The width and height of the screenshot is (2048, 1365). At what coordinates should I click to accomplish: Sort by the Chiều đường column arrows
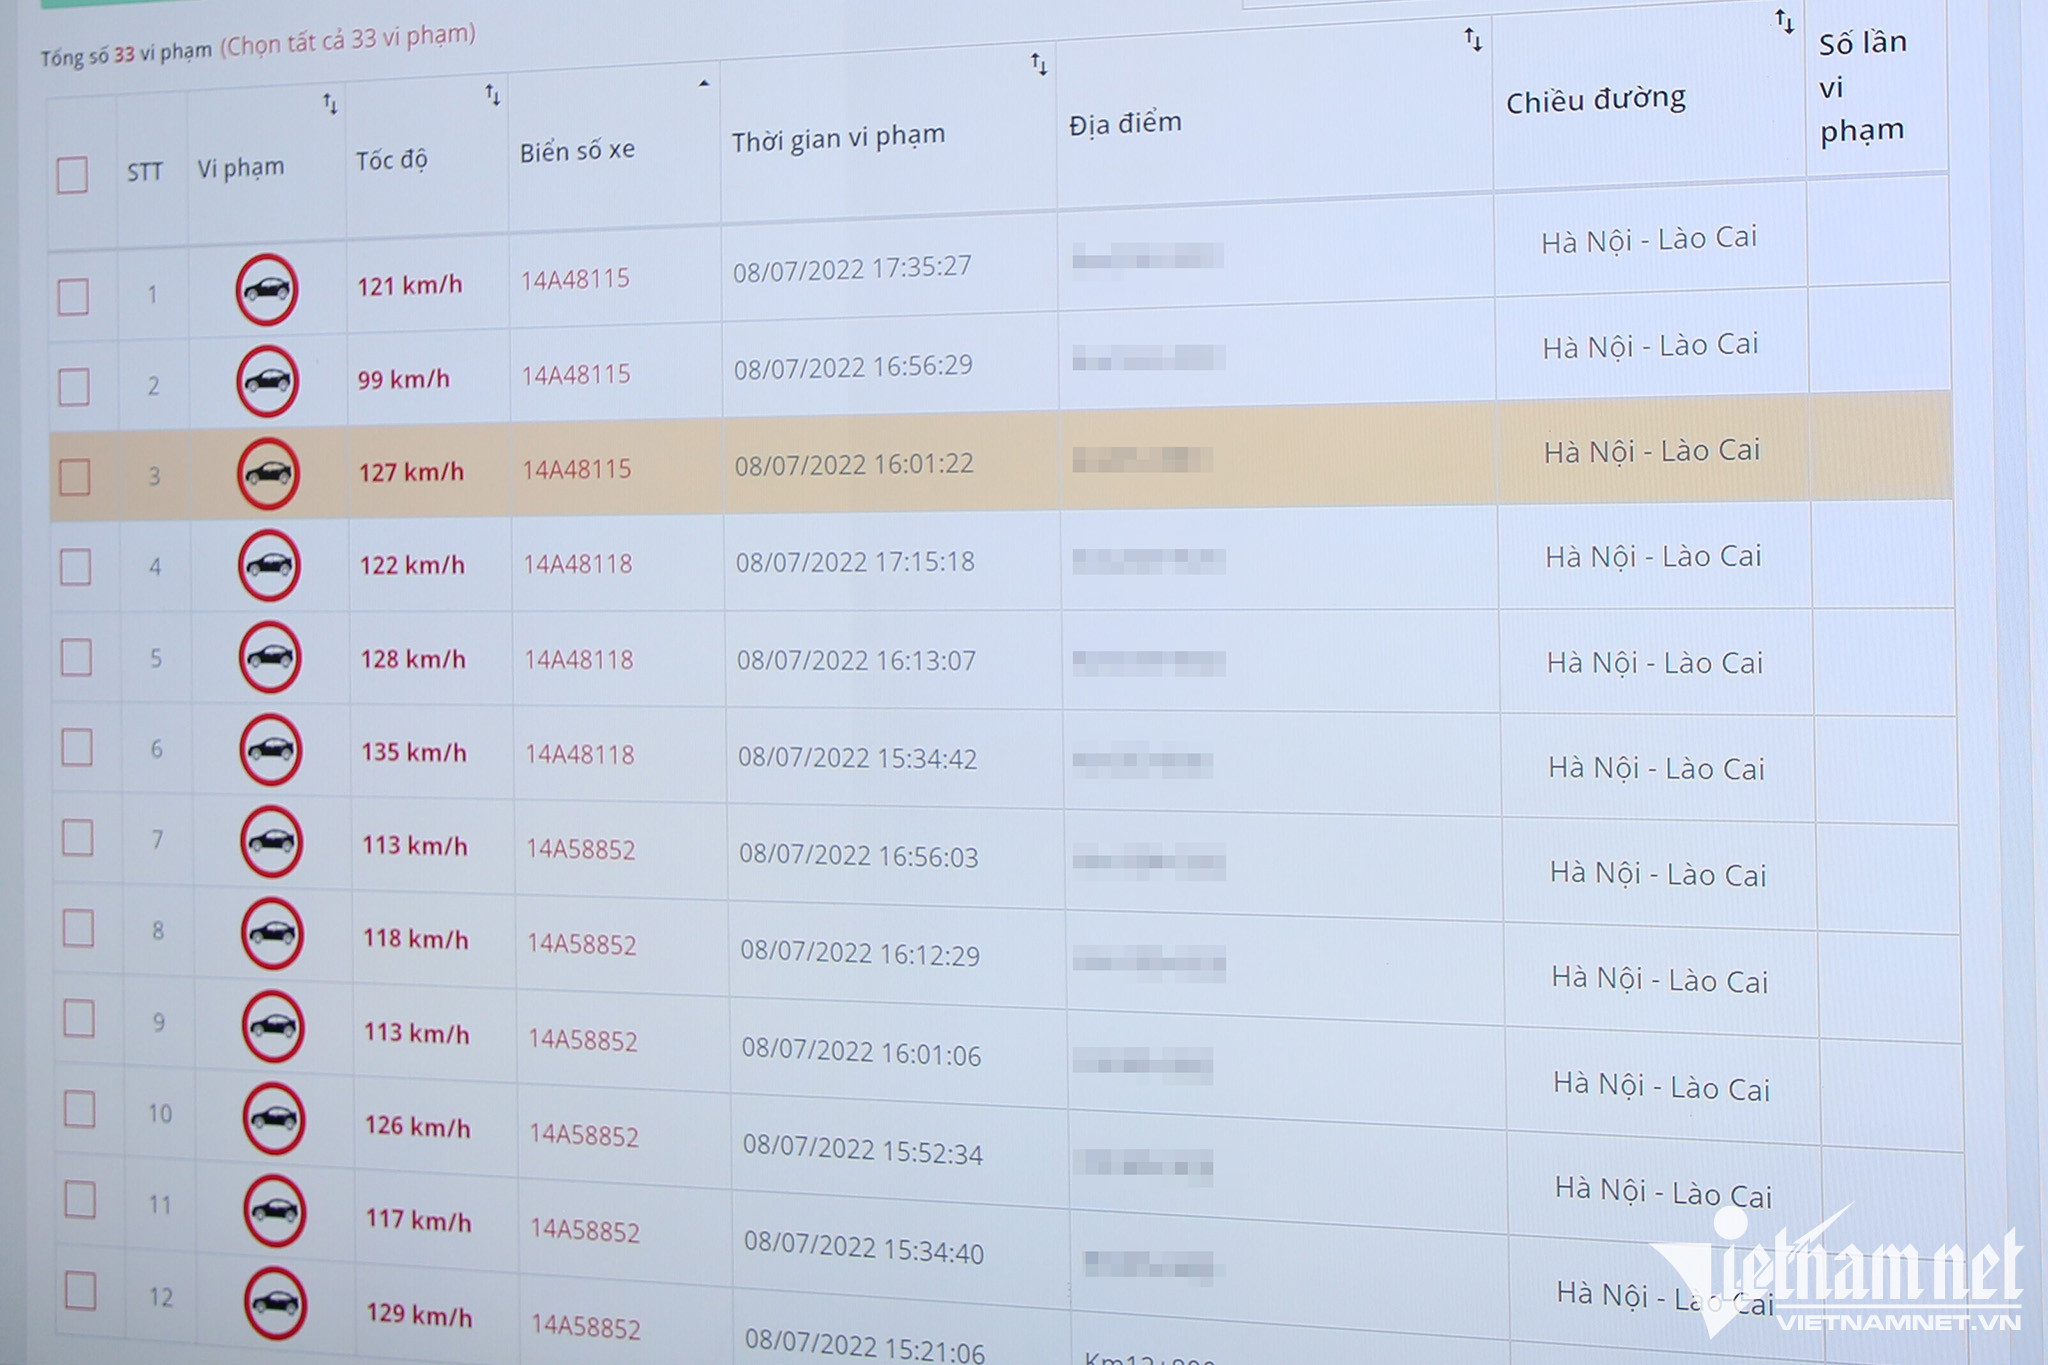coord(1784,21)
